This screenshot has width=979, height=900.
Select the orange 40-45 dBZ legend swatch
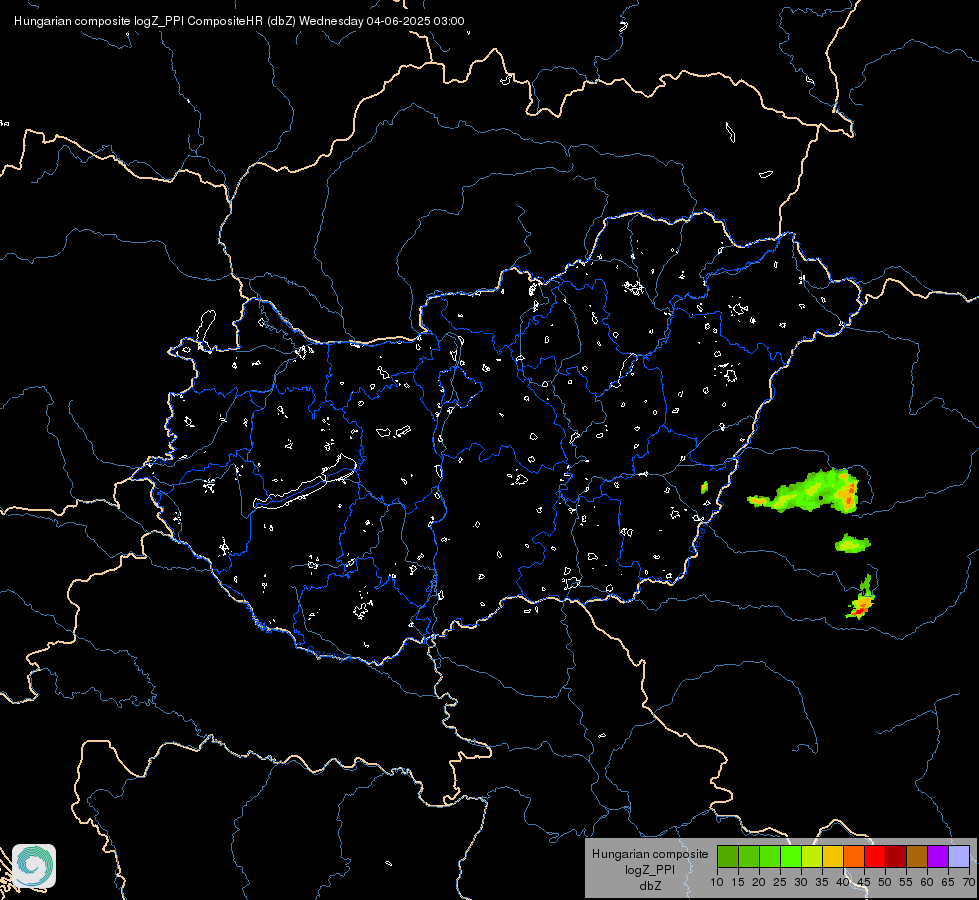tap(854, 856)
